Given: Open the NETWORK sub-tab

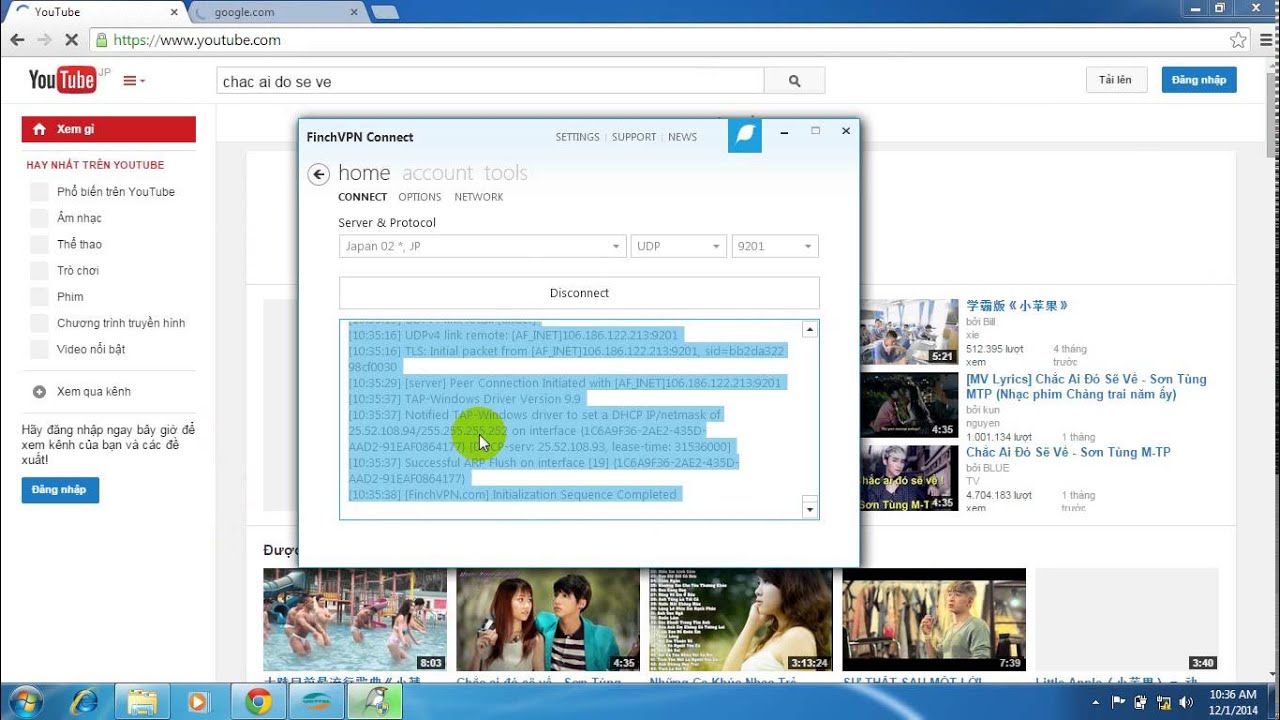Looking at the screenshot, I should tap(479, 197).
